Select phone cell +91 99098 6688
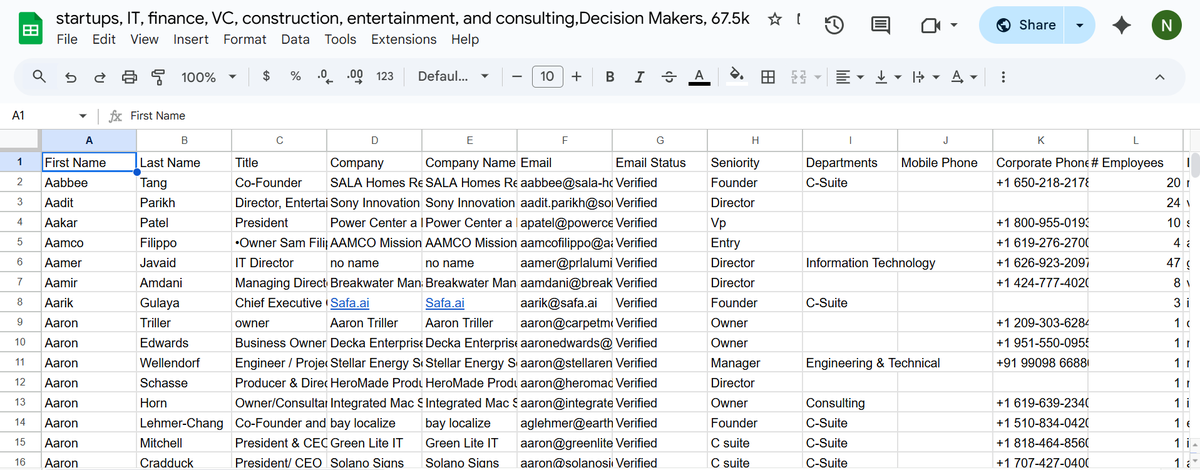Image resolution: width=1200 pixels, height=470 pixels. 1039,363
